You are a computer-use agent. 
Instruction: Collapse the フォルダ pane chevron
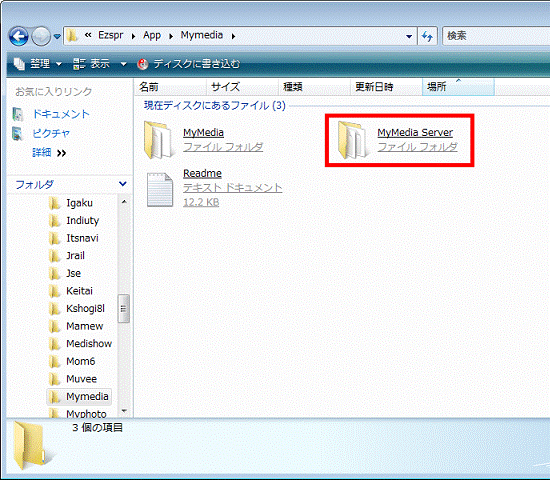122,184
